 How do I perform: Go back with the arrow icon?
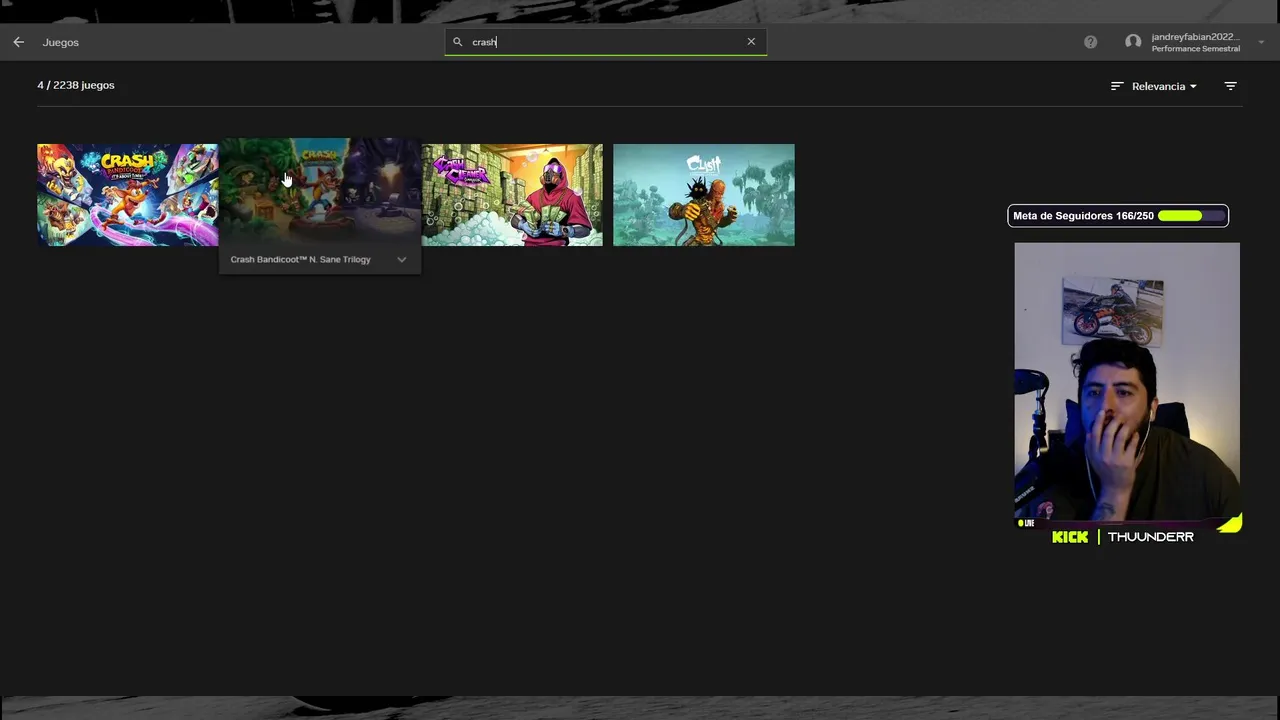18,42
